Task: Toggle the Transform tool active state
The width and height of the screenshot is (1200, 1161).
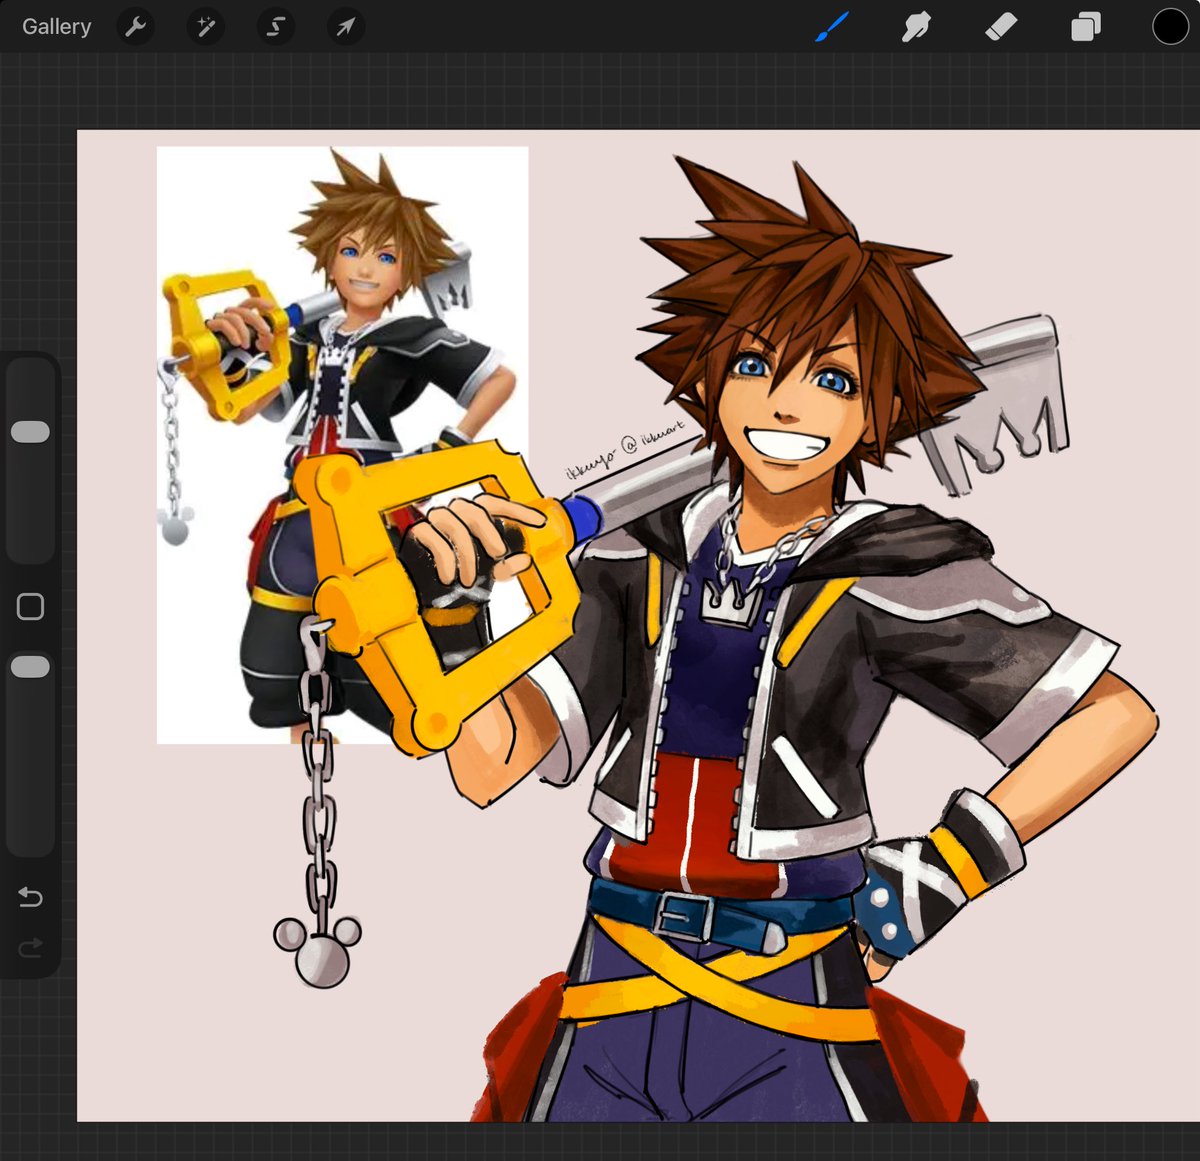Action: click(x=345, y=26)
